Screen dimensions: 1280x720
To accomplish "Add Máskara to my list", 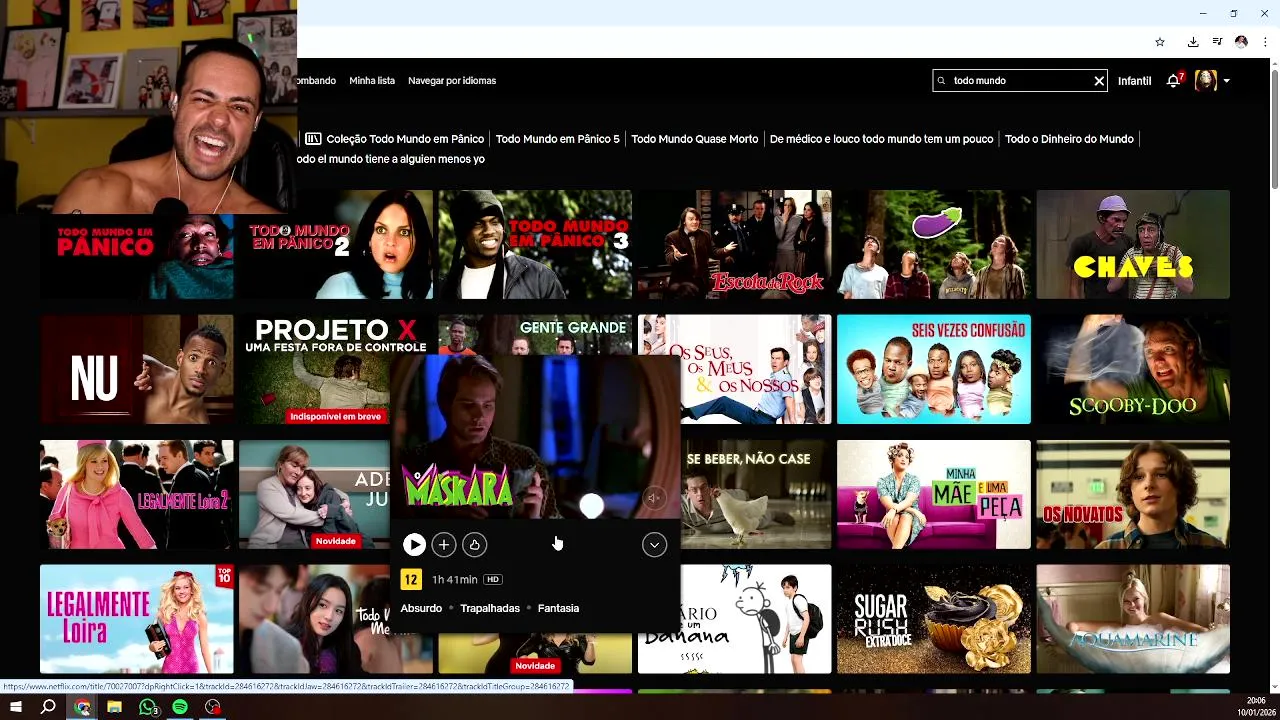I will 444,544.
